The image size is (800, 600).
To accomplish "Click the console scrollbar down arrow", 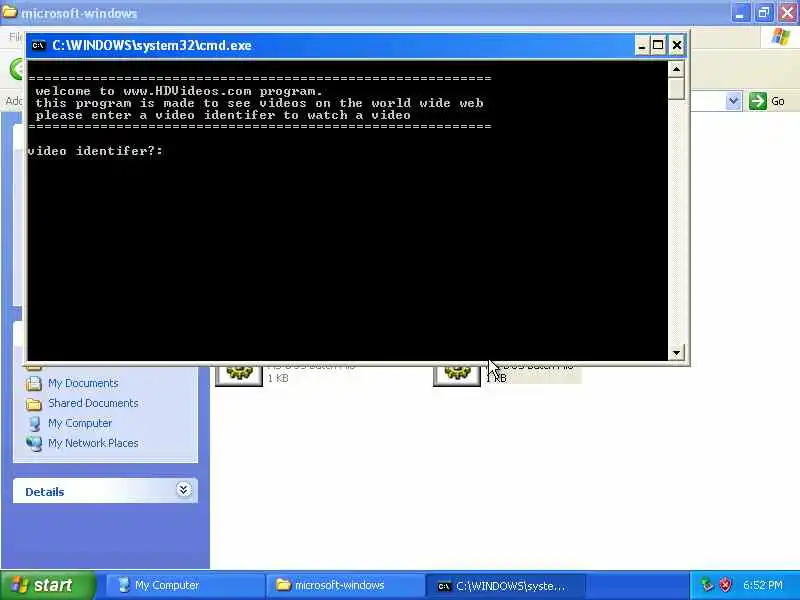I will 676,353.
